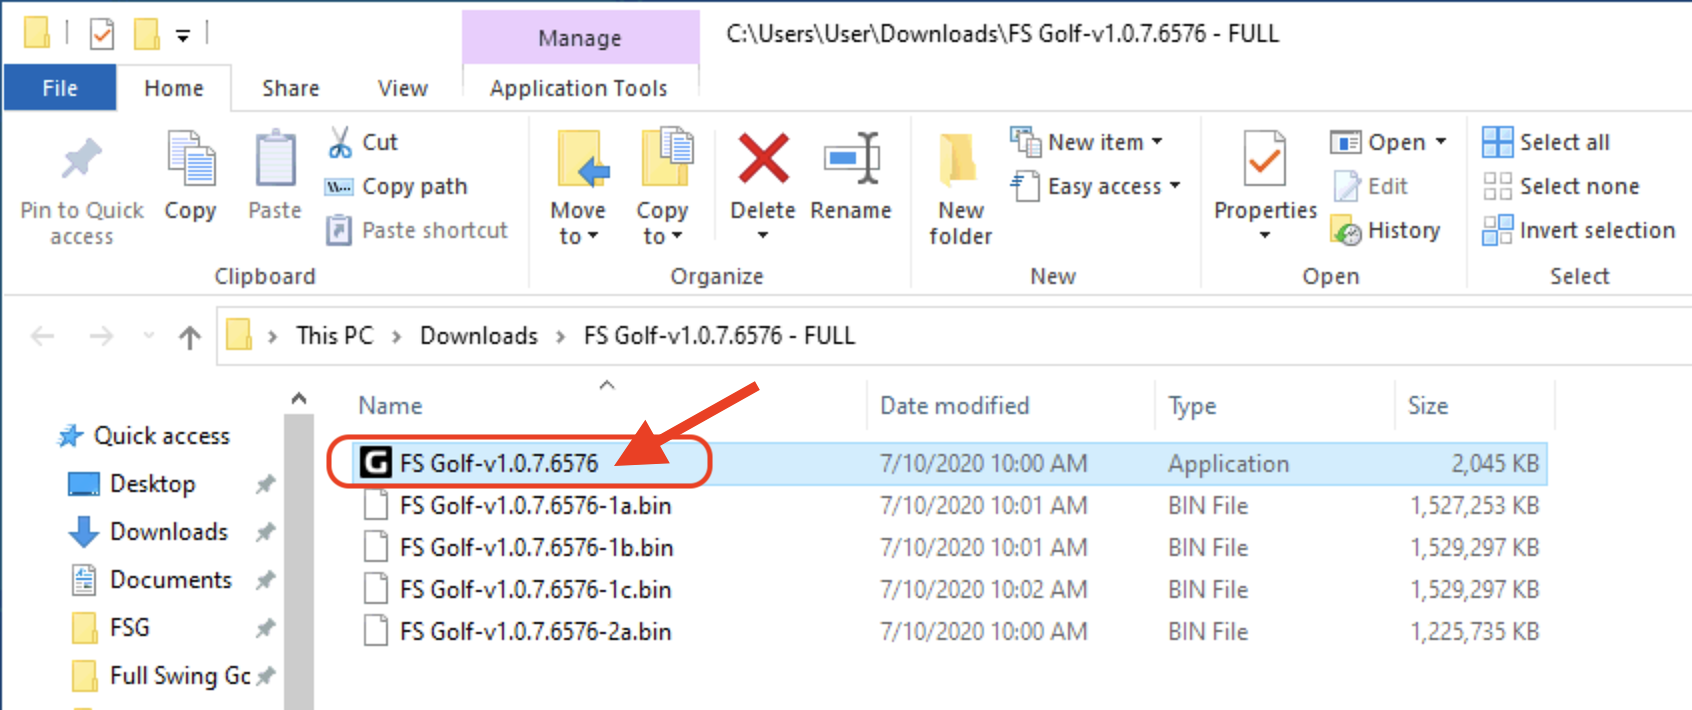The image size is (1692, 710).
Task: Click the Copy to icon in Organize group
Action: [x=665, y=158]
